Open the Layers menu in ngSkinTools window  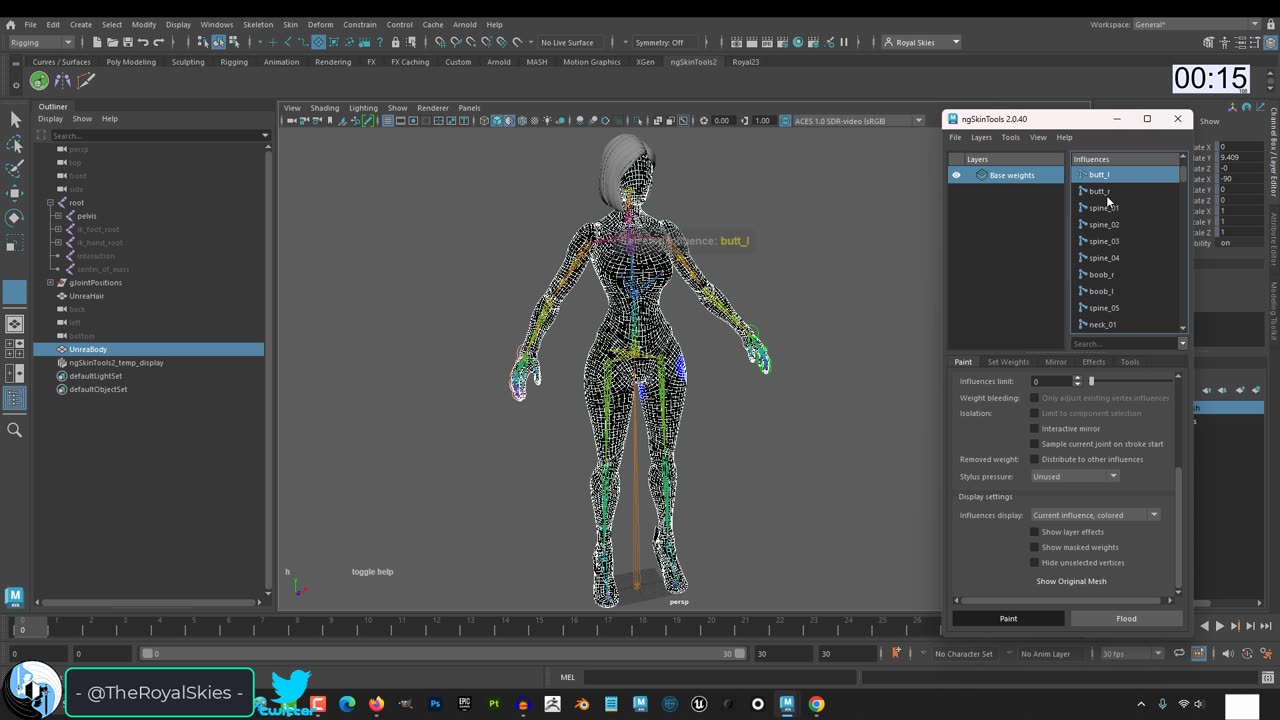[981, 138]
